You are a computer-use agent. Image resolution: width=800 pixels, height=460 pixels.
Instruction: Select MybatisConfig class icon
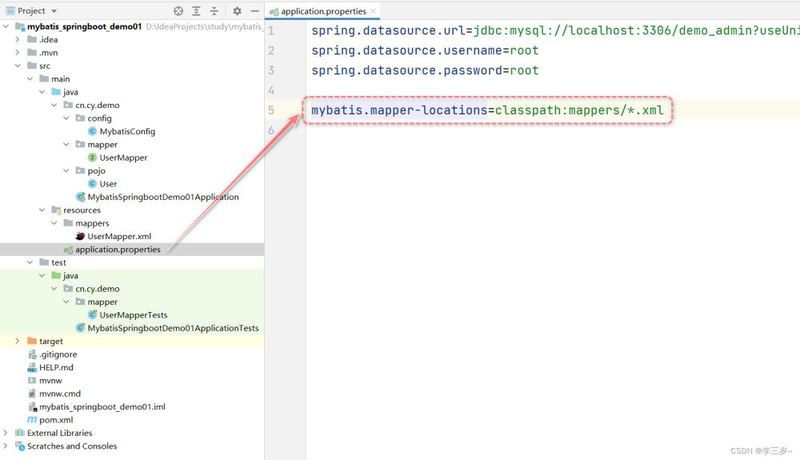click(92, 131)
